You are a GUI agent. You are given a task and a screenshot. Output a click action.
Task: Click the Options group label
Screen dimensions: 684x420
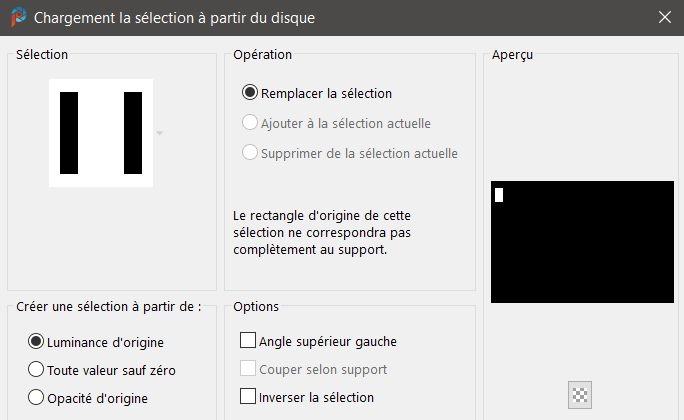[256, 307]
